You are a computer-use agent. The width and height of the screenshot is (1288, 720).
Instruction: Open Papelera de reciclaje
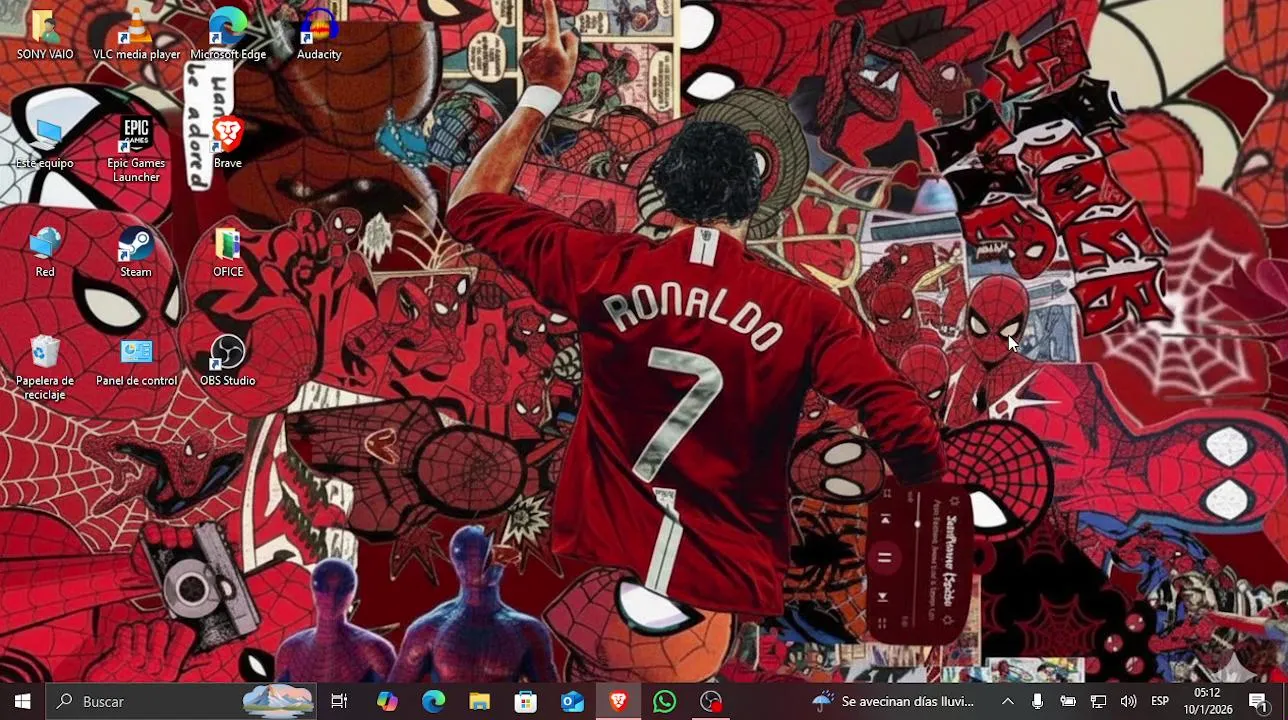coord(45,368)
